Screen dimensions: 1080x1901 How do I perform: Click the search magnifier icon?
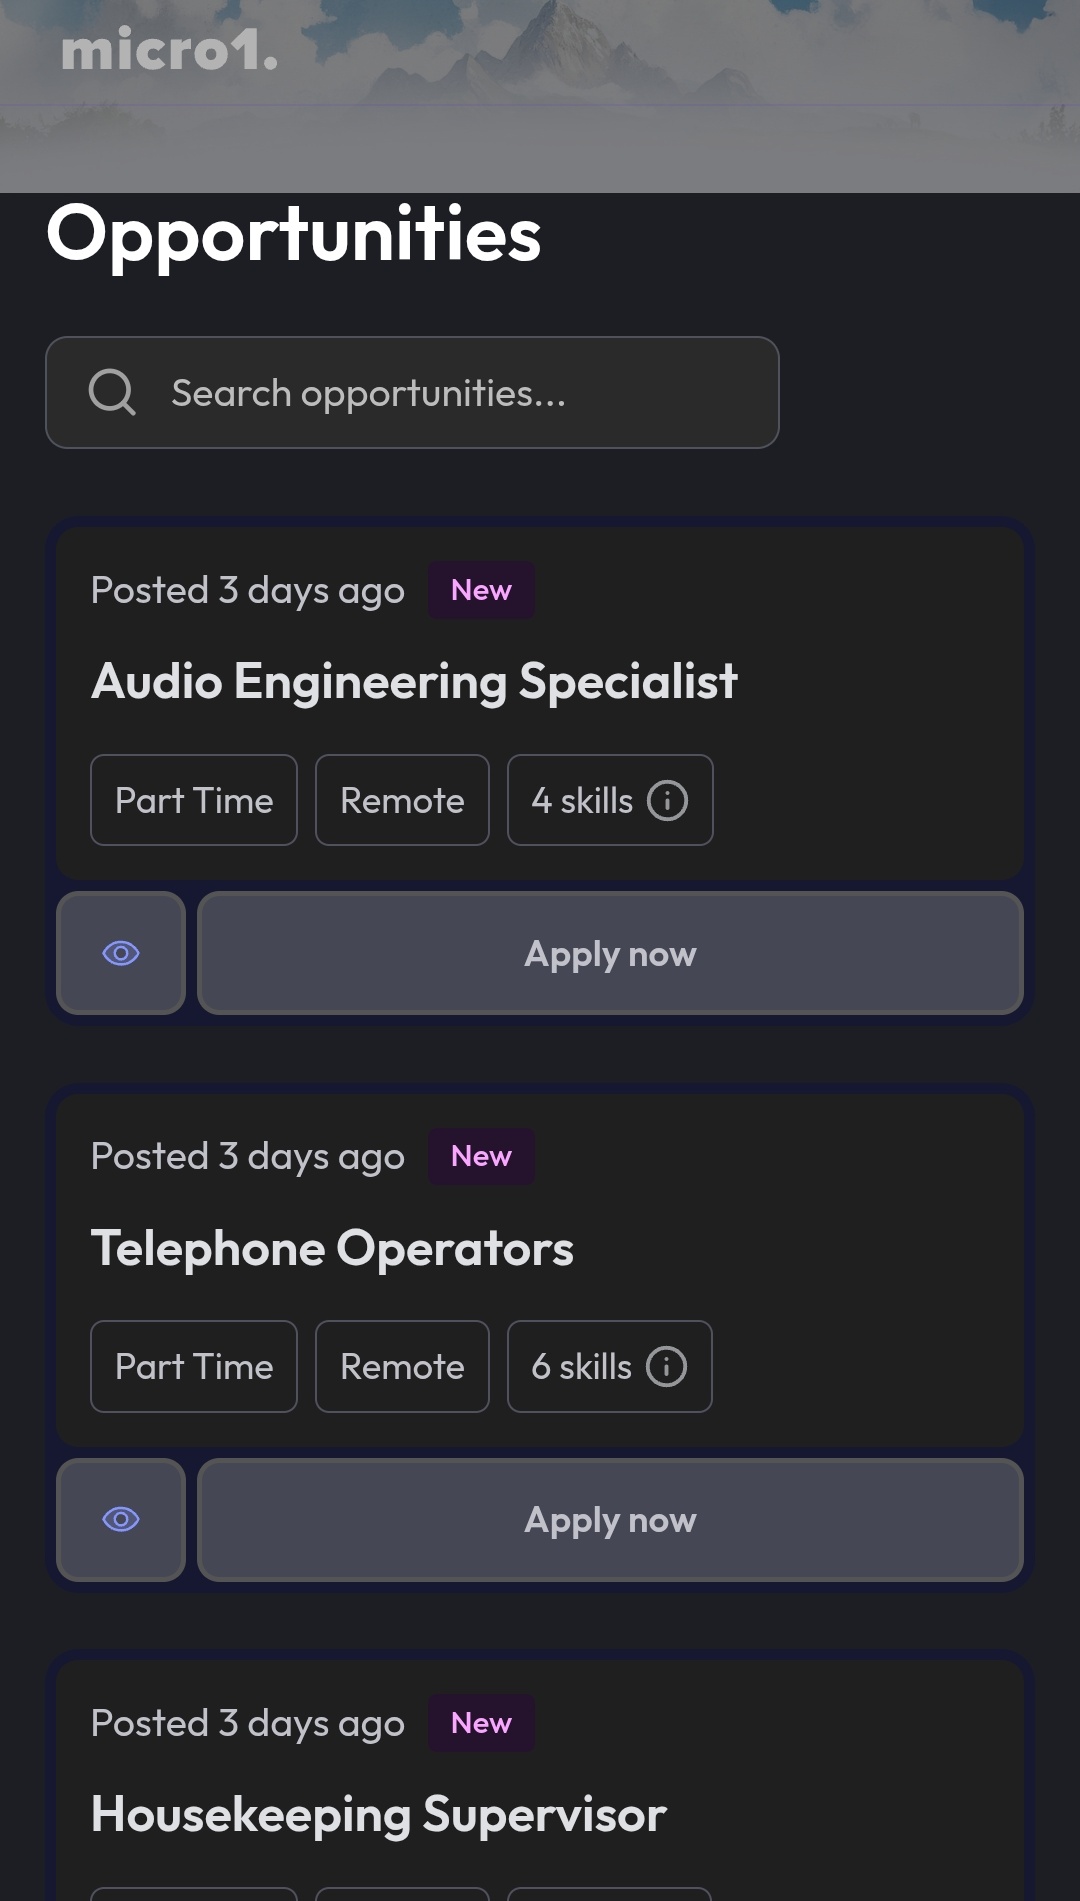(112, 392)
